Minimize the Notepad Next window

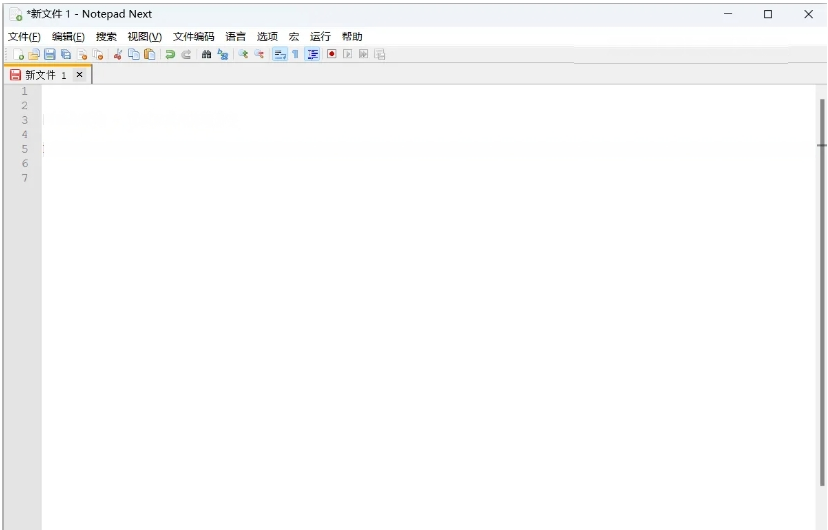pyautogui.click(x=728, y=14)
